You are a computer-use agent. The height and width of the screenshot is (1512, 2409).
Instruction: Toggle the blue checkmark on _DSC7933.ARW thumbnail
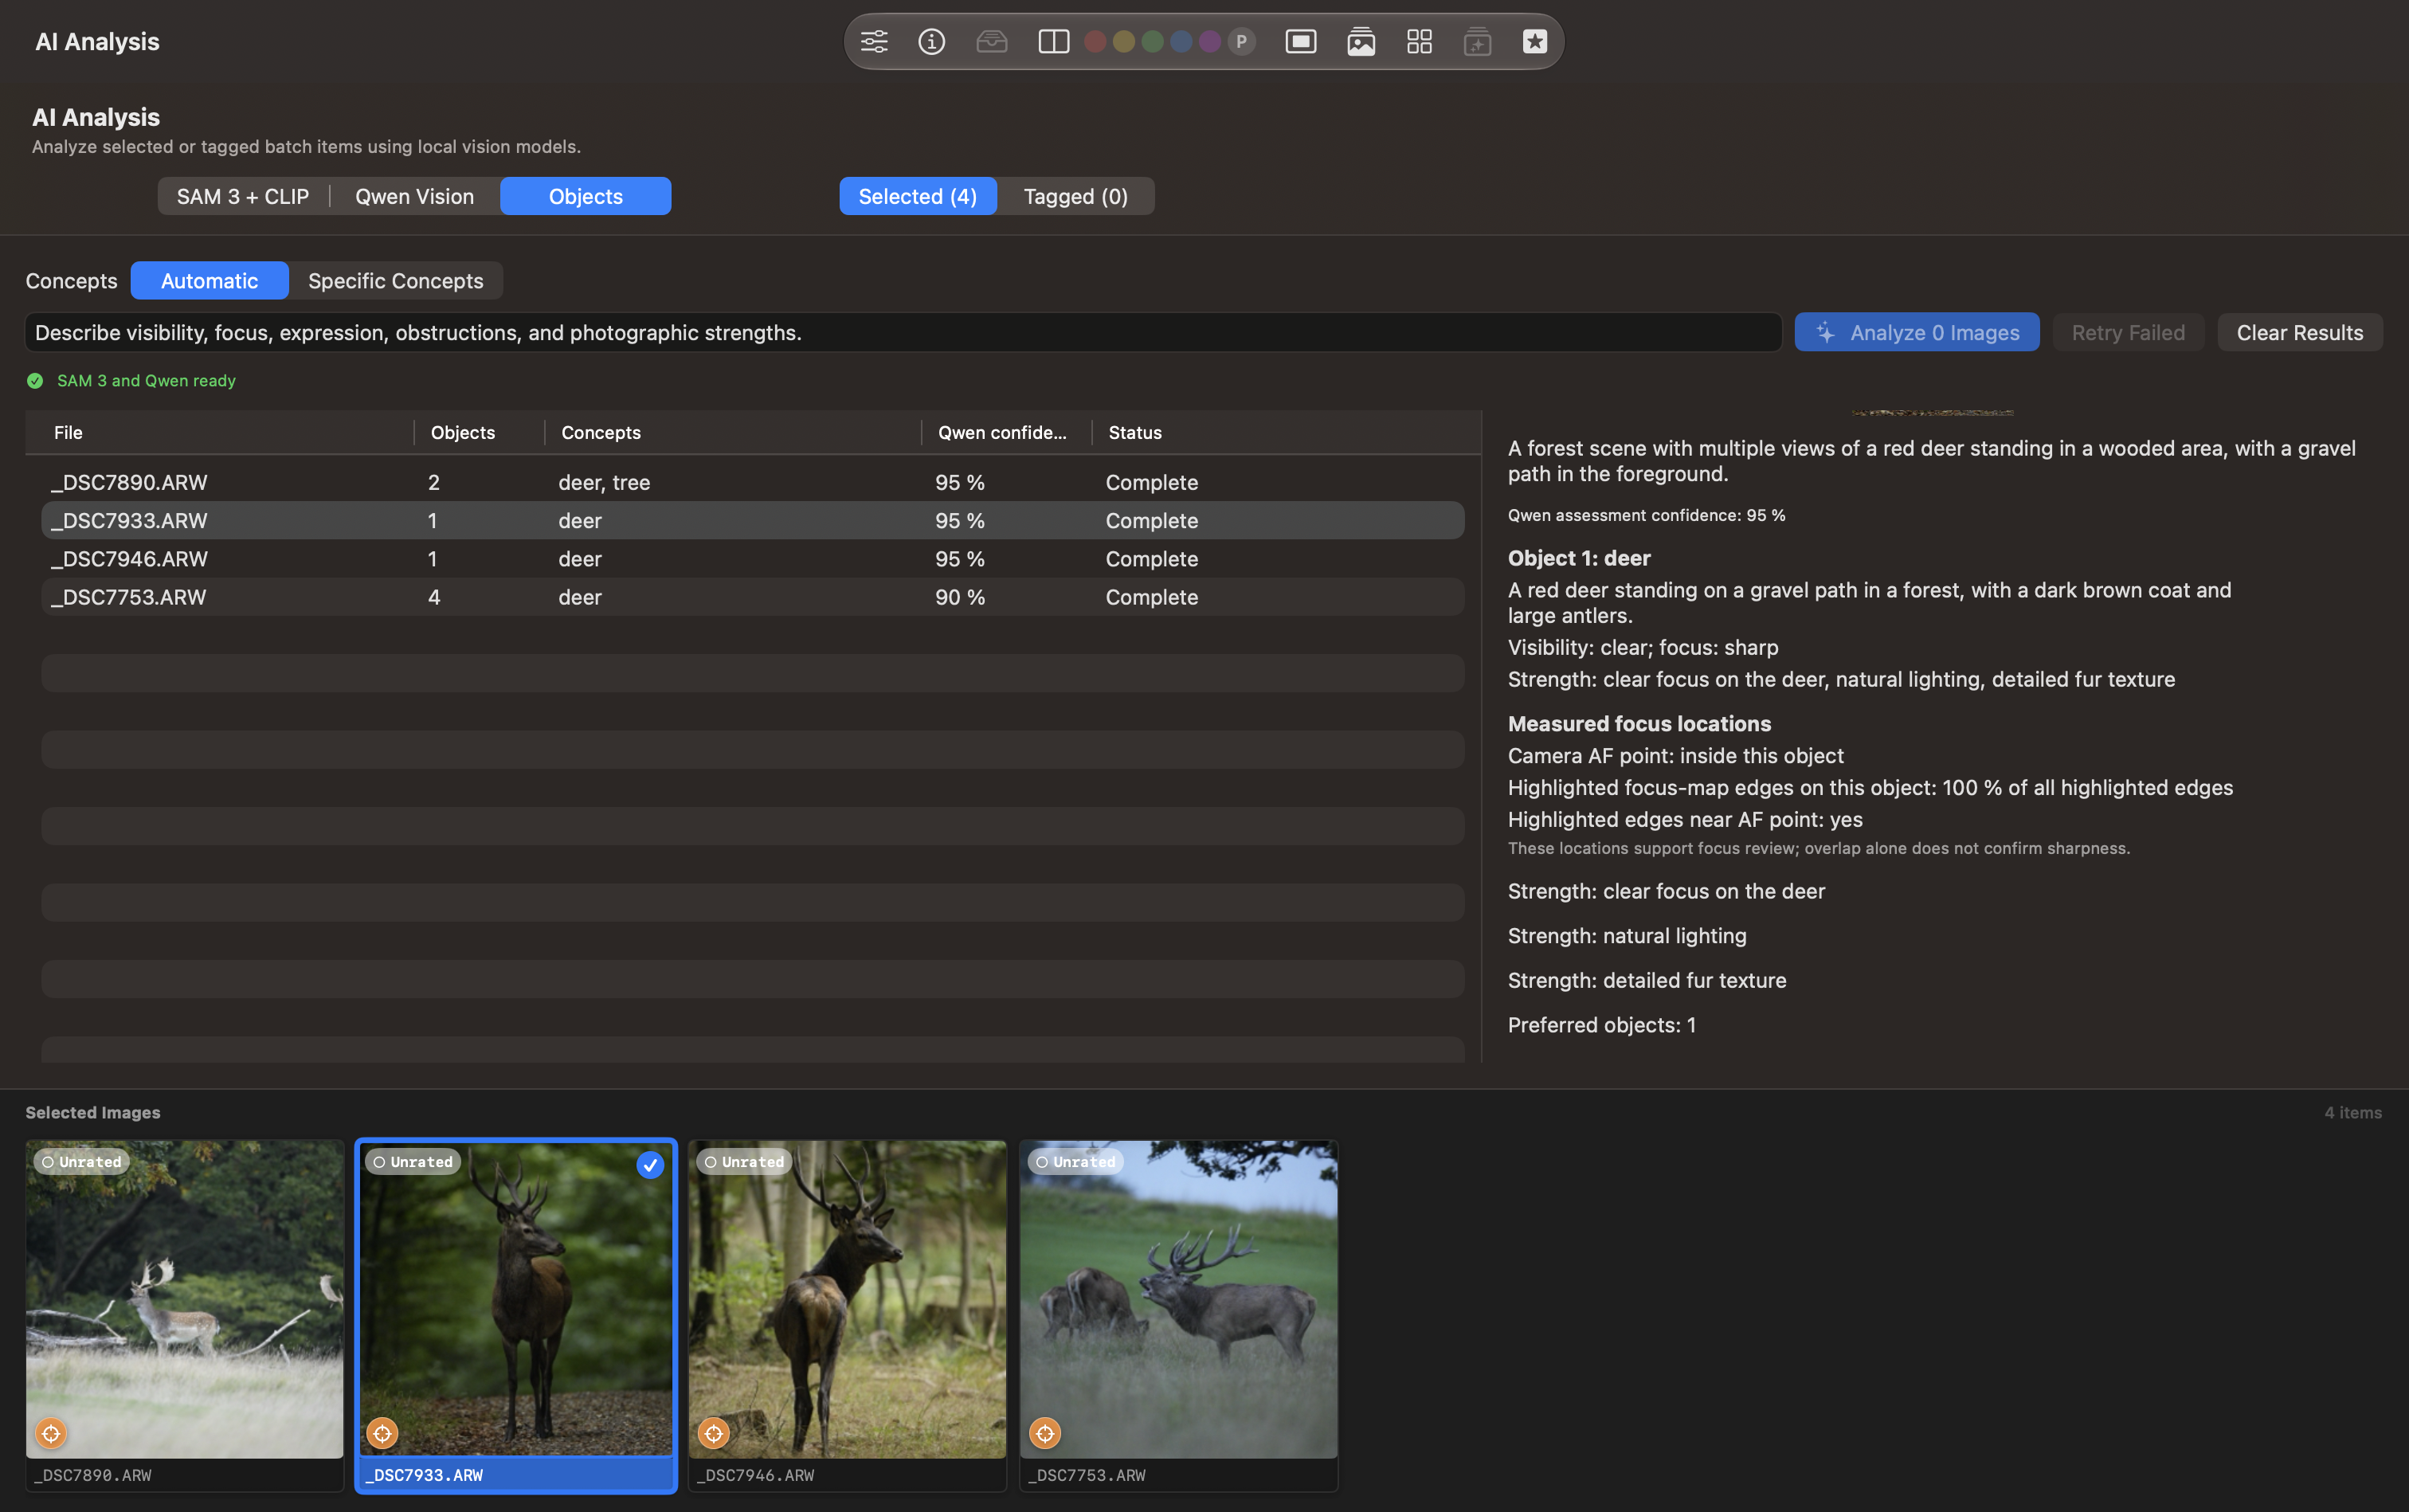coord(650,1165)
